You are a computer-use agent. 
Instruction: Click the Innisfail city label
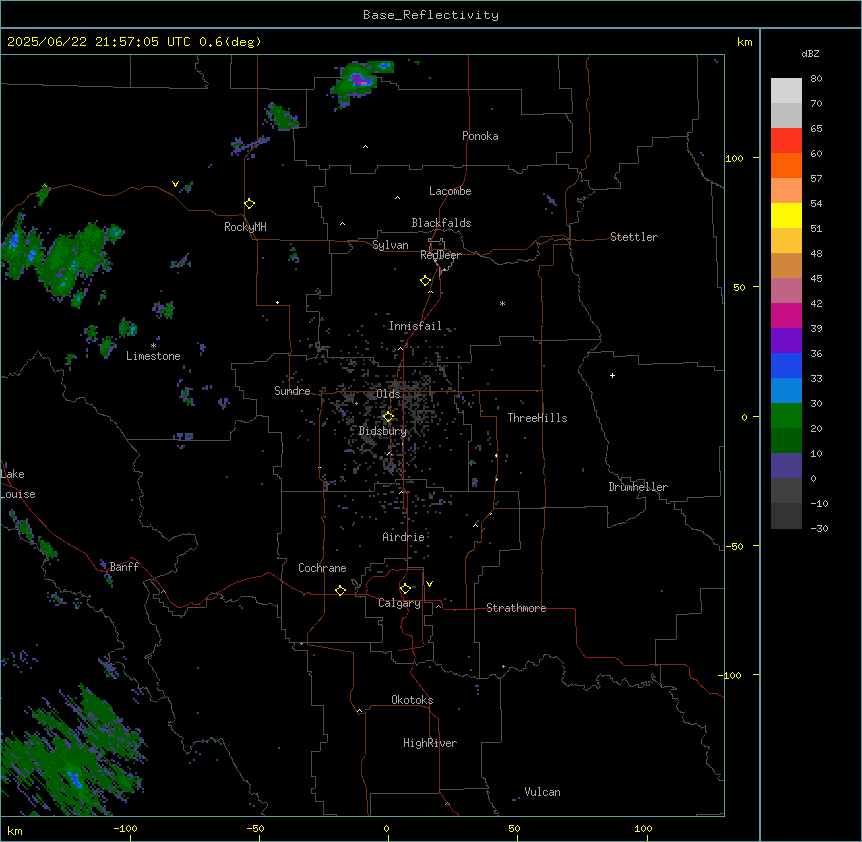[x=415, y=326]
